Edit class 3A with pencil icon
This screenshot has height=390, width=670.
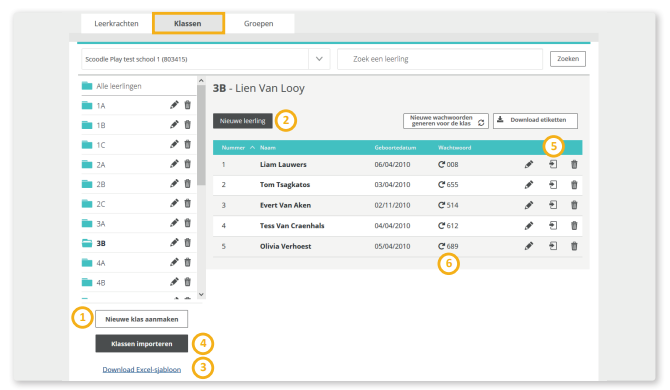point(174,223)
